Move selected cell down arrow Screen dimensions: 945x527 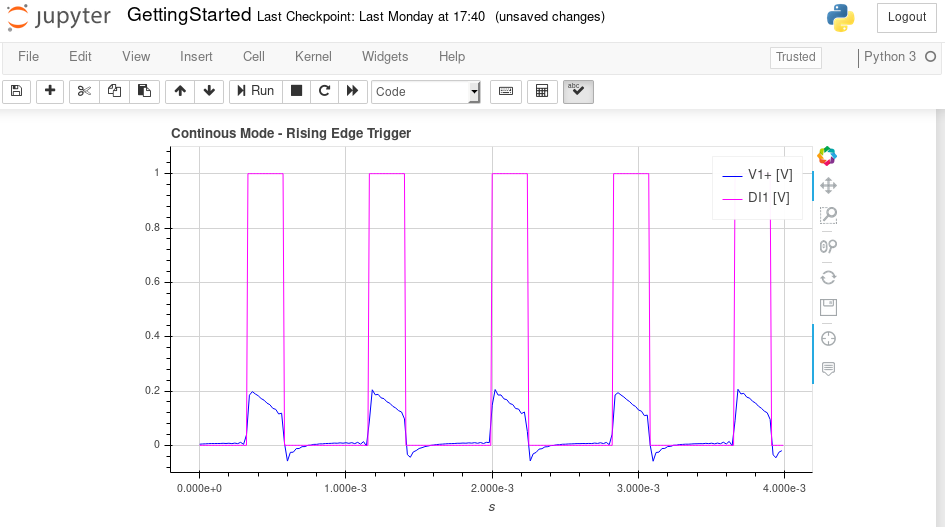[x=209, y=92]
